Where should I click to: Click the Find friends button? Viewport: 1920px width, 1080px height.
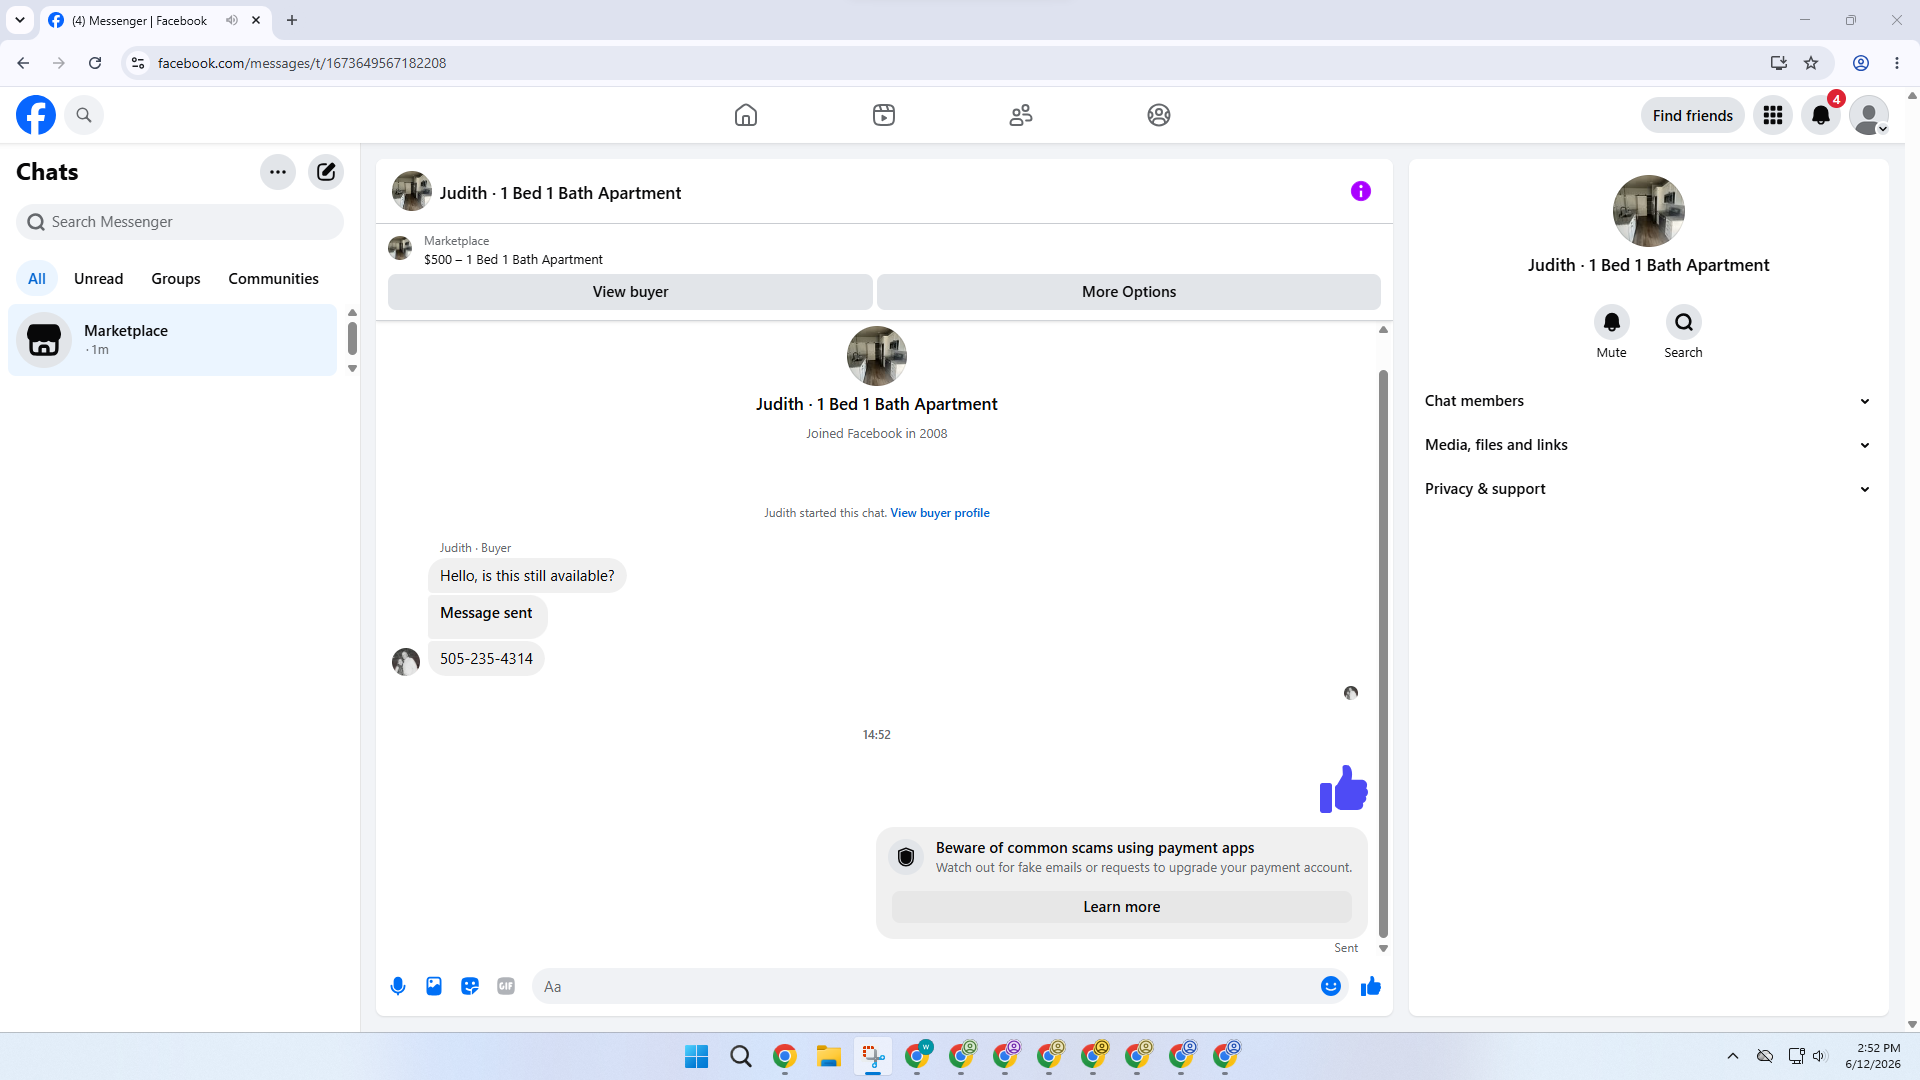[x=1693, y=115]
